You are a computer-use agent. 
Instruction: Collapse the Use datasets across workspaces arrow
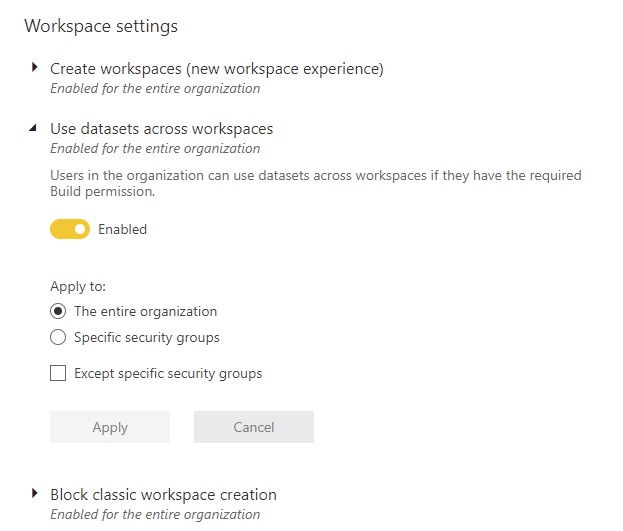point(33,128)
